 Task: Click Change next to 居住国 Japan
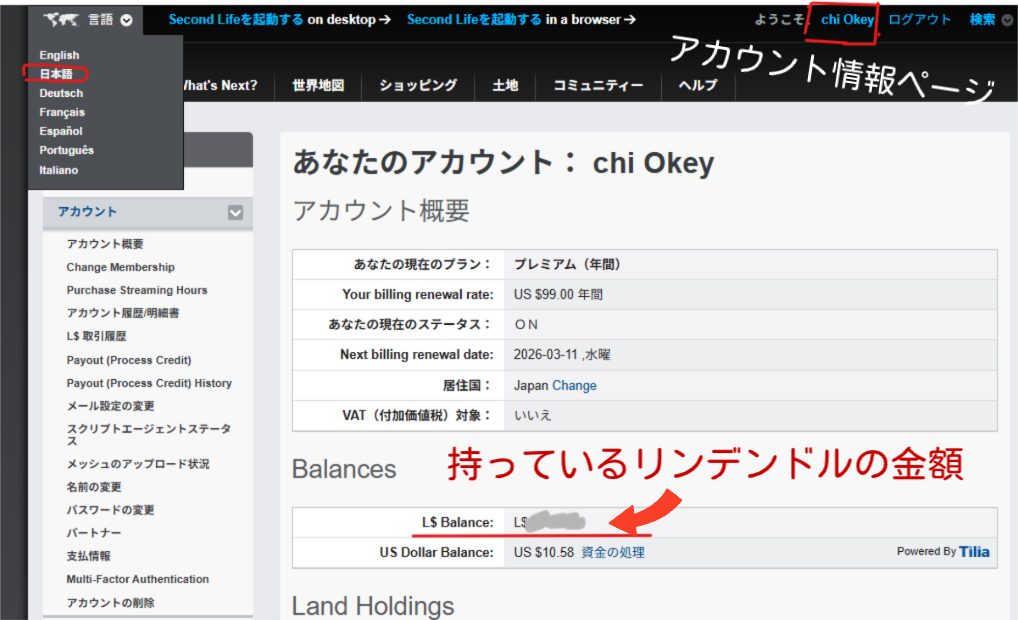[575, 385]
